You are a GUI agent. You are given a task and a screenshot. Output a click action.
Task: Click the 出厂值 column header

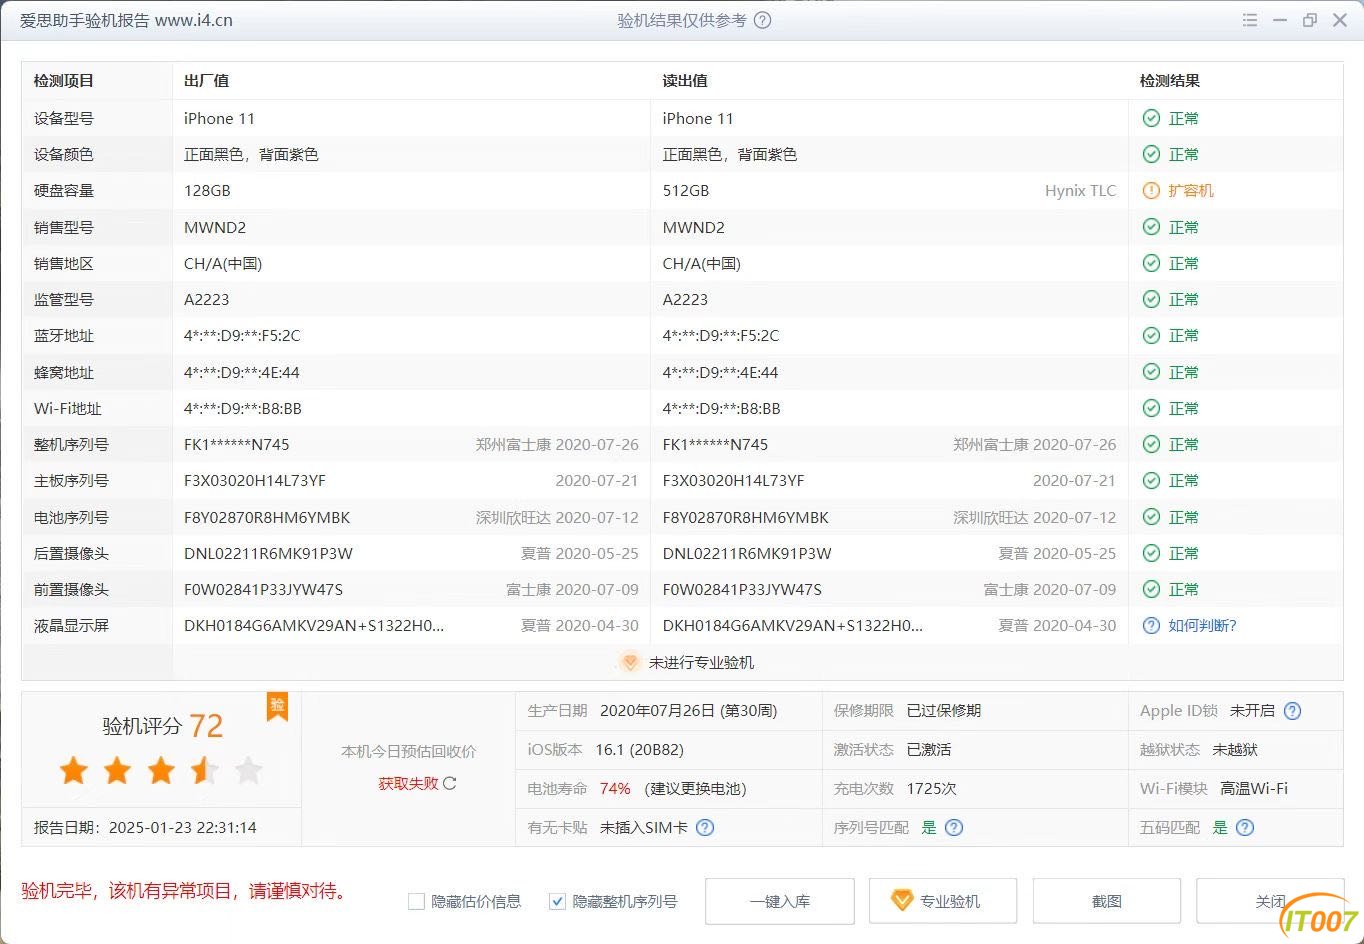tap(207, 81)
